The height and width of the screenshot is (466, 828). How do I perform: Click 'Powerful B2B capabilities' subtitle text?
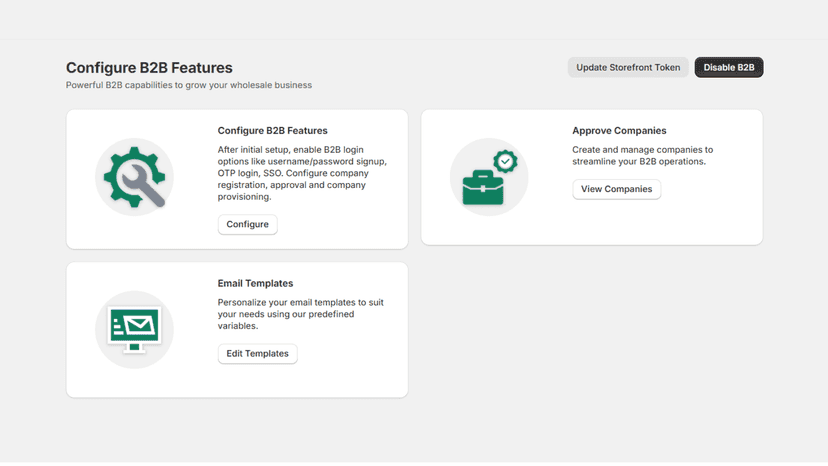pos(189,85)
